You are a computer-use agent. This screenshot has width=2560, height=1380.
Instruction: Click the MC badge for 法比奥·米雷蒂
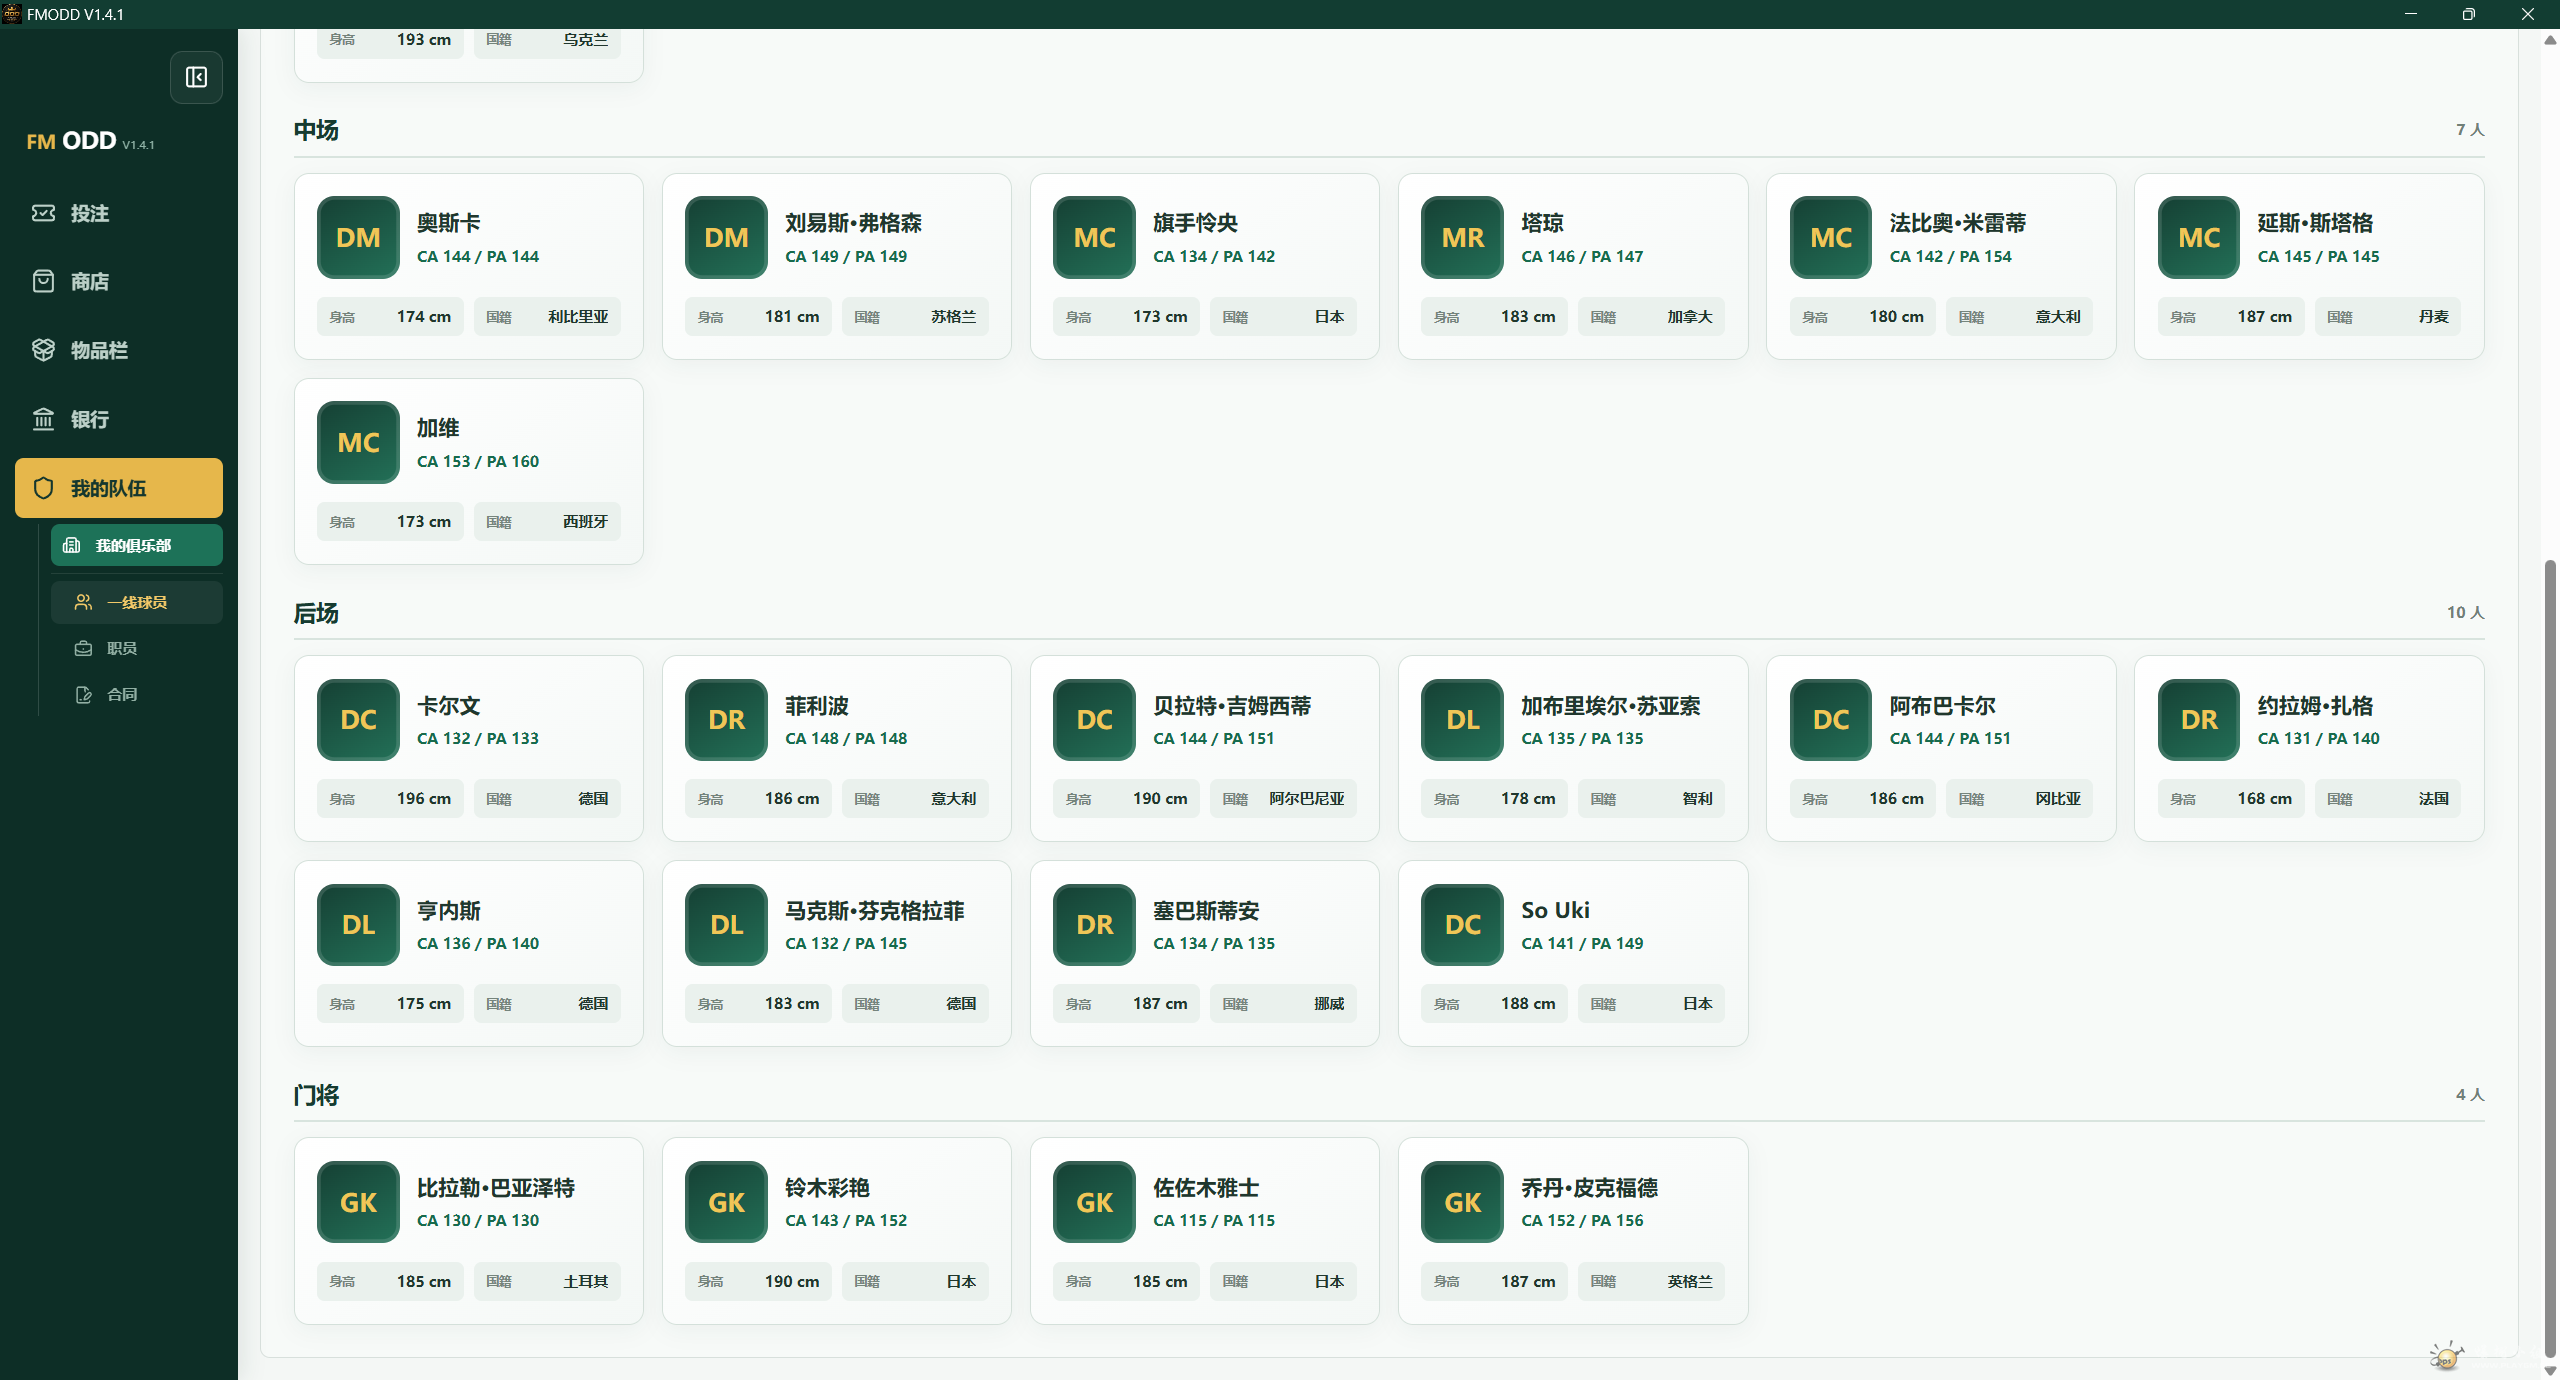coord(1831,237)
